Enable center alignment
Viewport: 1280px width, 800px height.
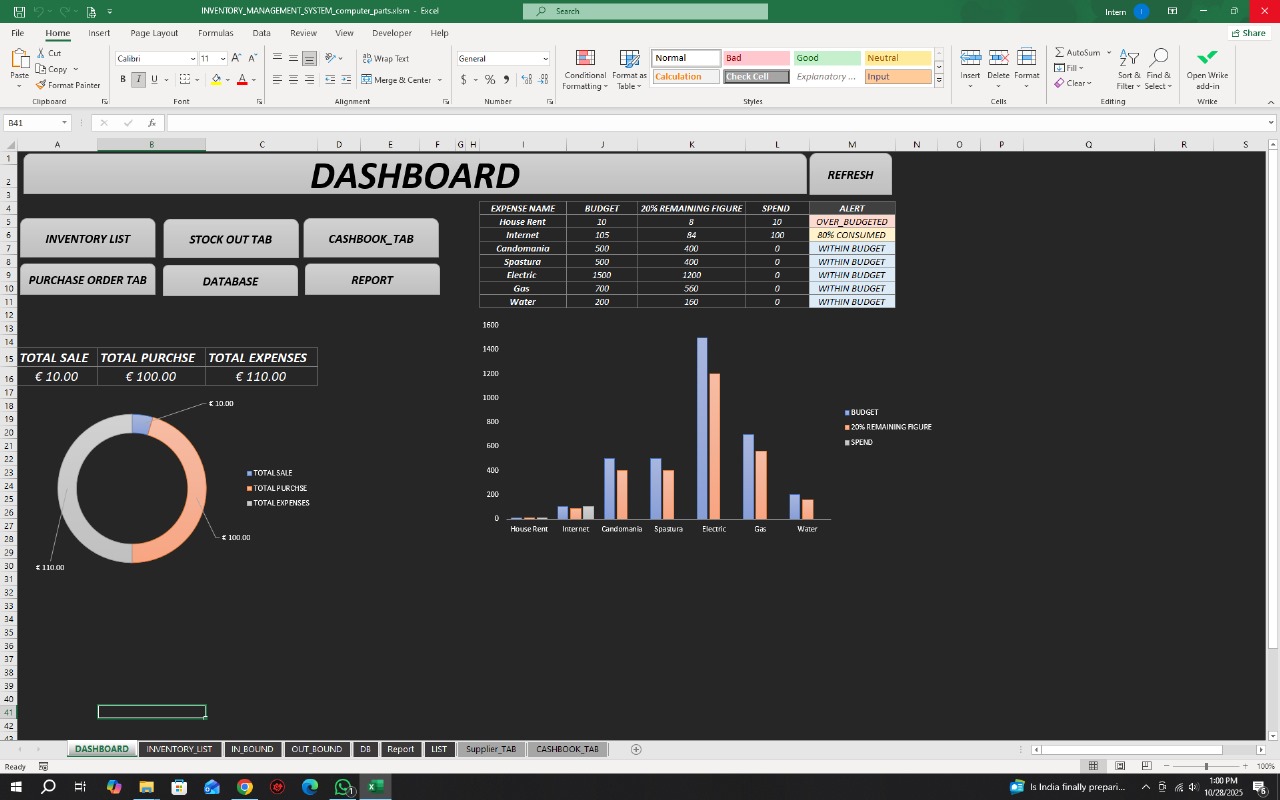[292, 79]
